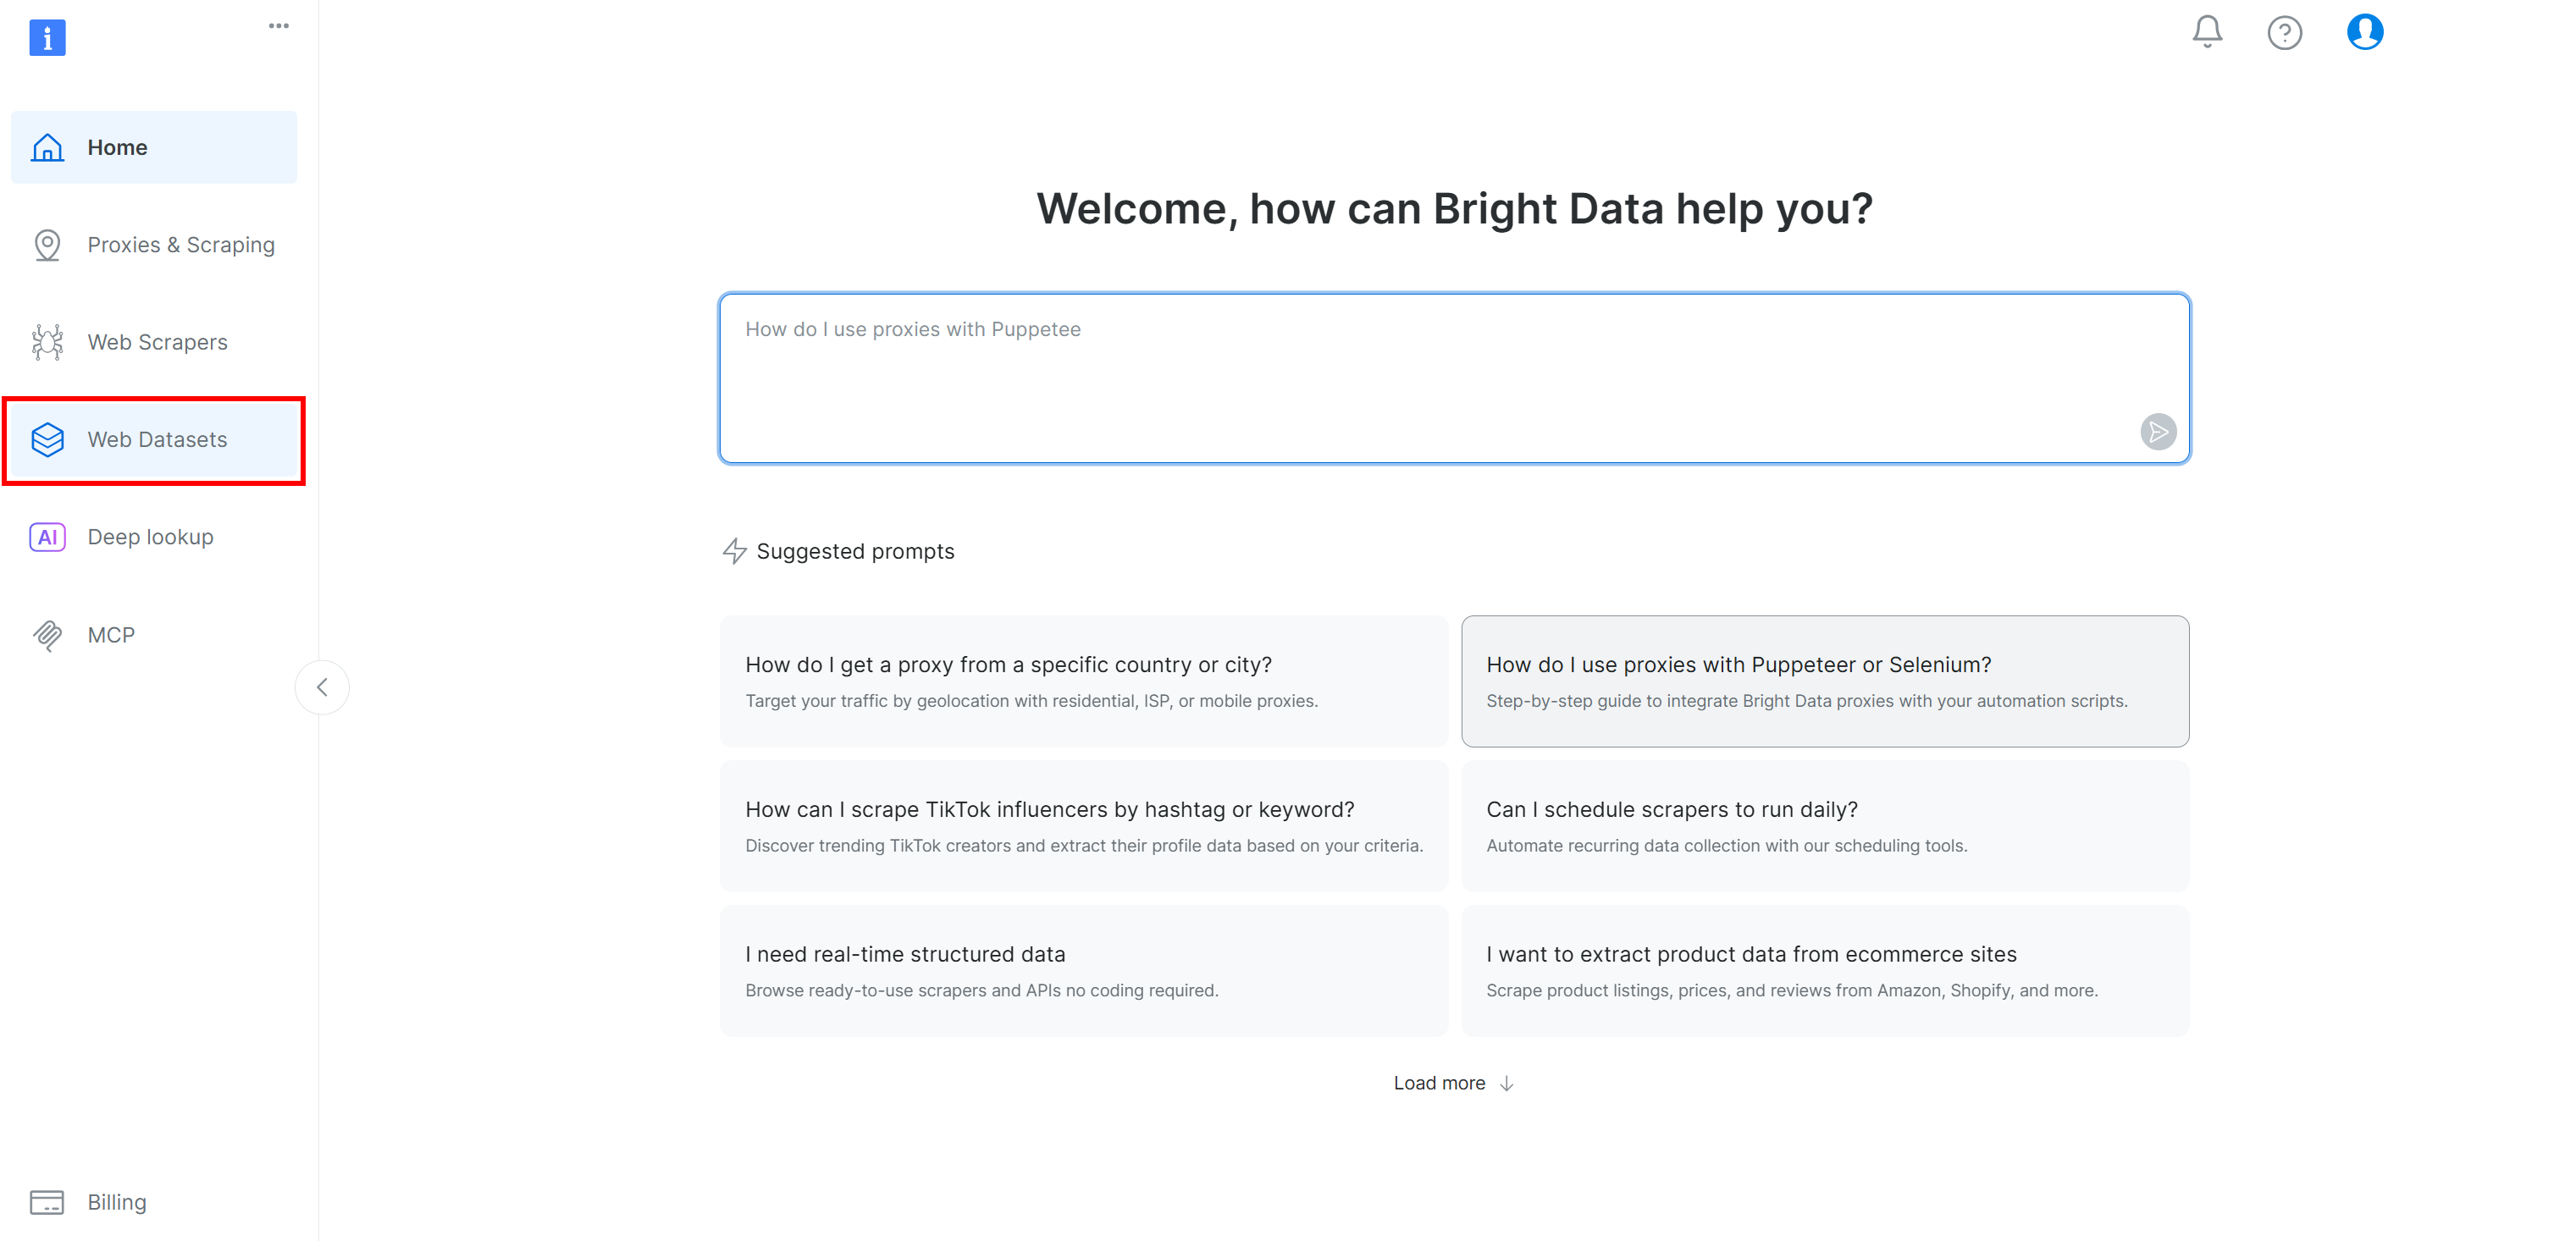Open Proxies & Scraping via its pin icon
Image resolution: width=2576 pixels, height=1241 pixels.
47,244
